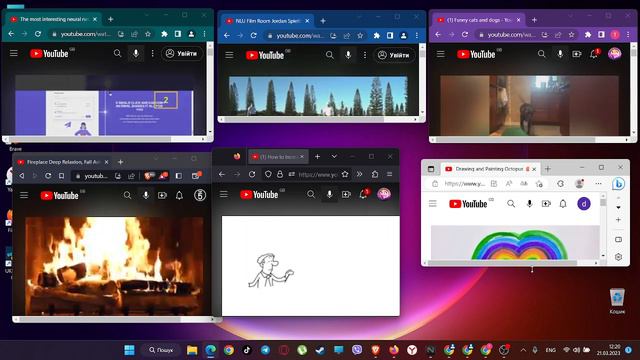Viewport: 640px width, 360px height.
Task: Open YouTube guide menu in Brave Fireplace window
Action: coord(24,196)
